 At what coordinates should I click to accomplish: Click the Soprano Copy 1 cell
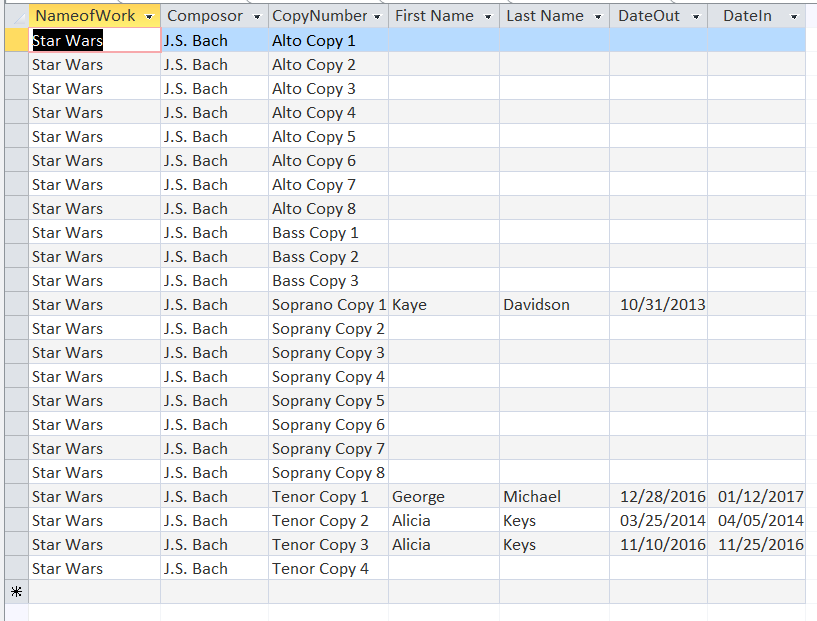[328, 304]
